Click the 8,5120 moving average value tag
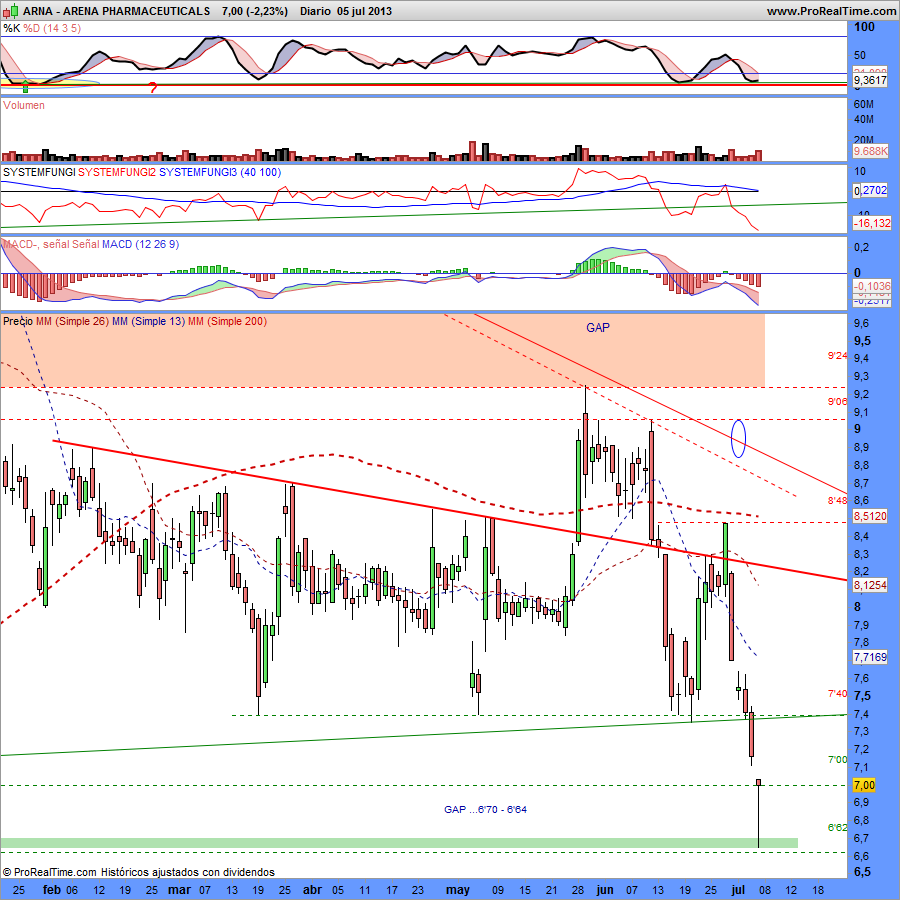The width and height of the screenshot is (900, 900). coord(870,516)
